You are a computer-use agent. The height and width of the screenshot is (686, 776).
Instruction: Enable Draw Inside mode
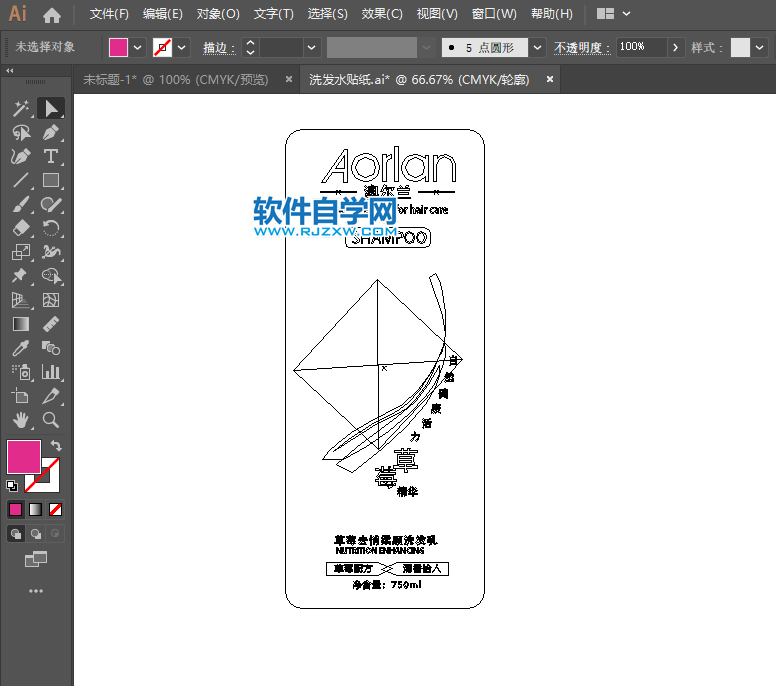tap(55, 534)
